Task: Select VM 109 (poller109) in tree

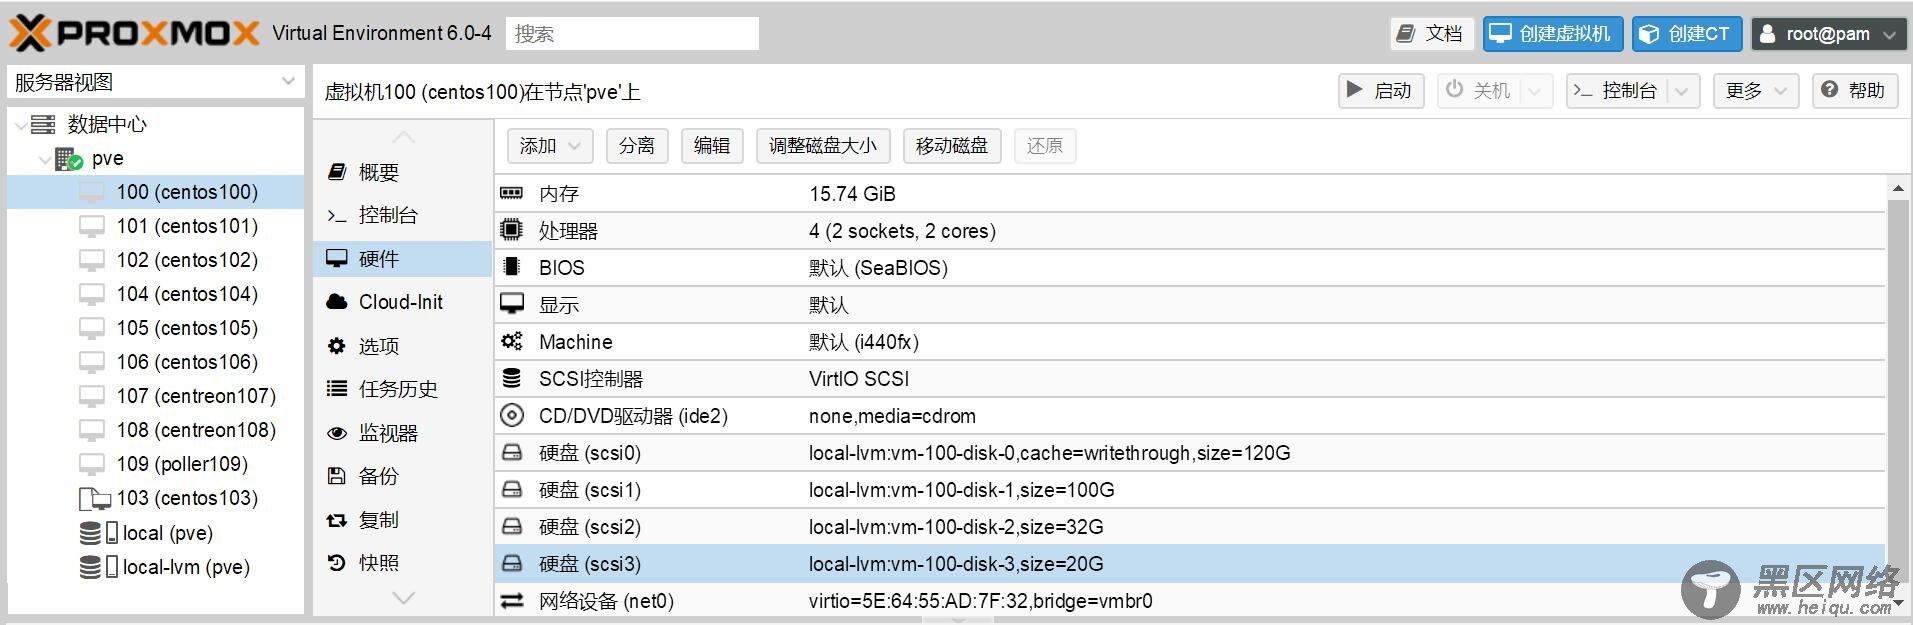Action: [x=156, y=464]
